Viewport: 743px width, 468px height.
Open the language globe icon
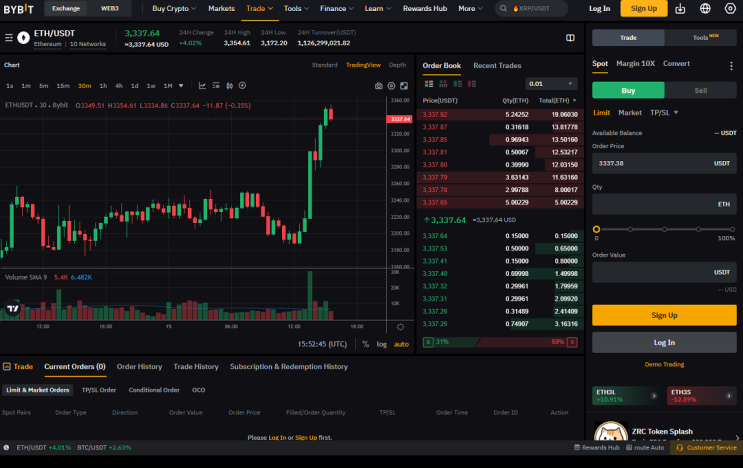pos(705,9)
